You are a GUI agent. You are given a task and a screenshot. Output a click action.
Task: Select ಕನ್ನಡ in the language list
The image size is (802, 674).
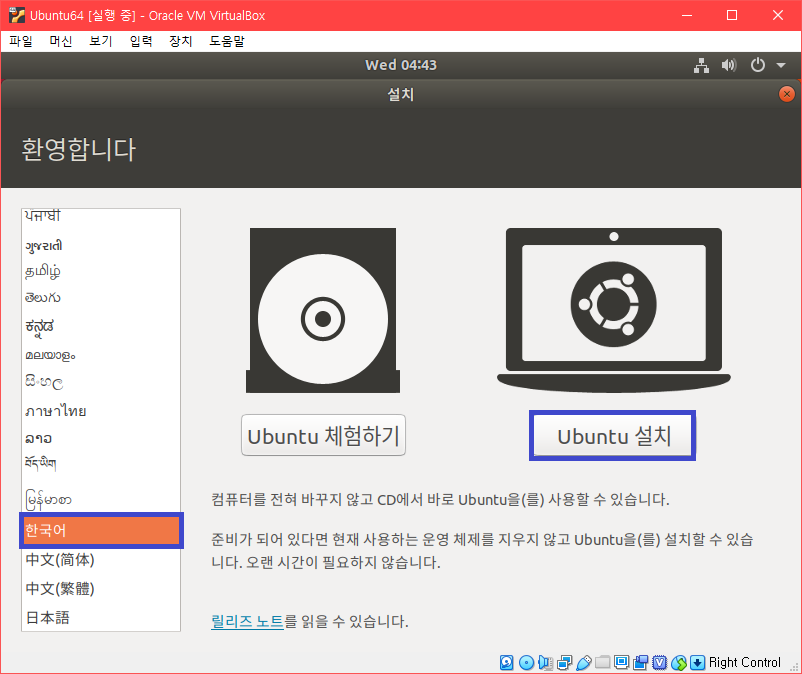click(x=101, y=326)
